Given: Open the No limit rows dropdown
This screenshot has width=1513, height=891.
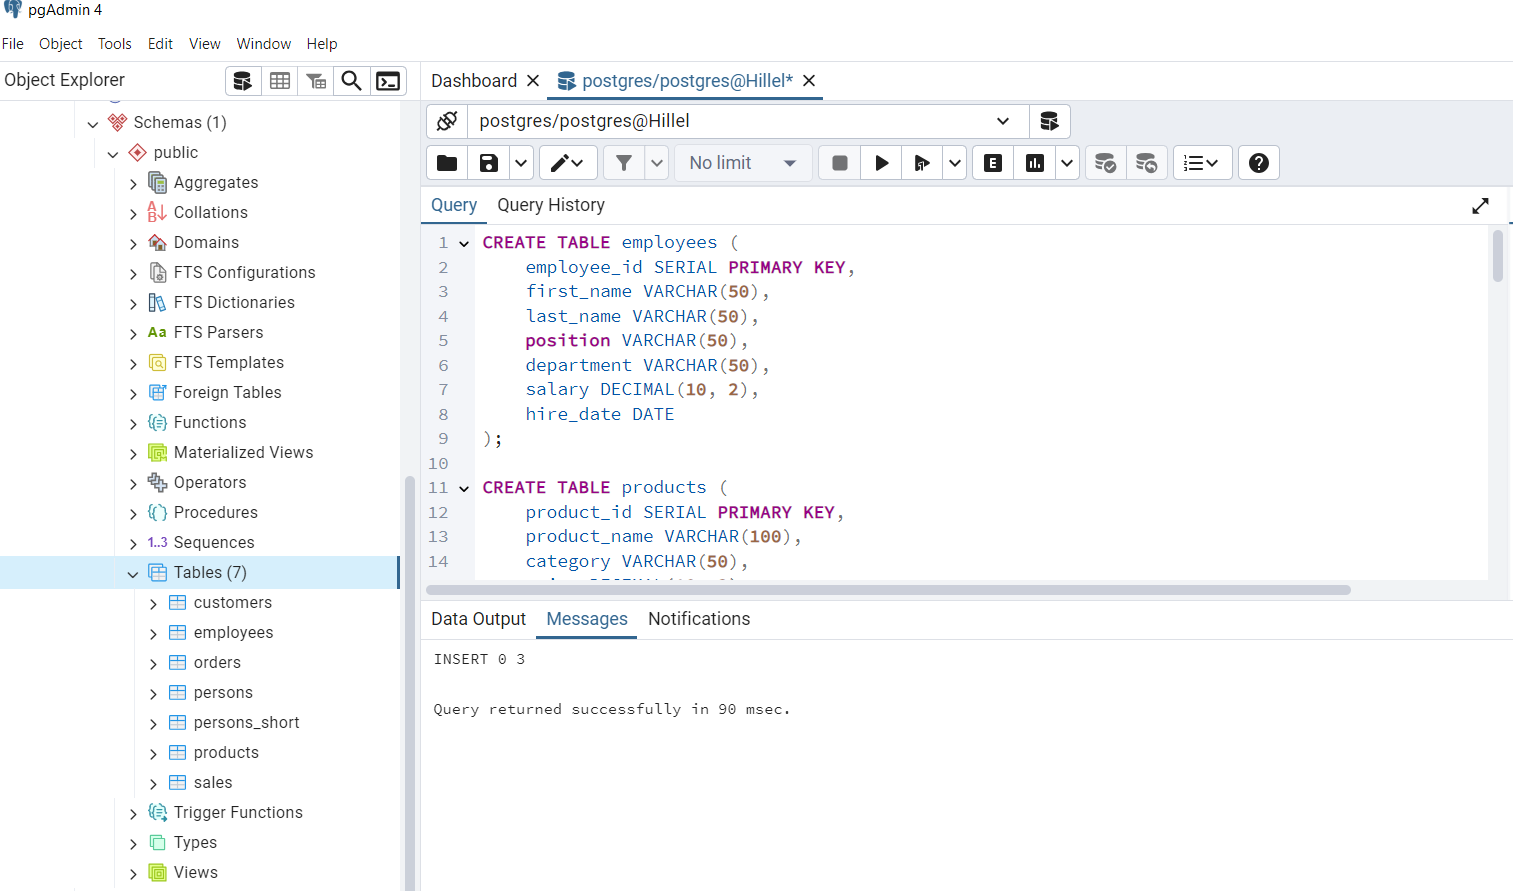Looking at the screenshot, I should coord(743,162).
